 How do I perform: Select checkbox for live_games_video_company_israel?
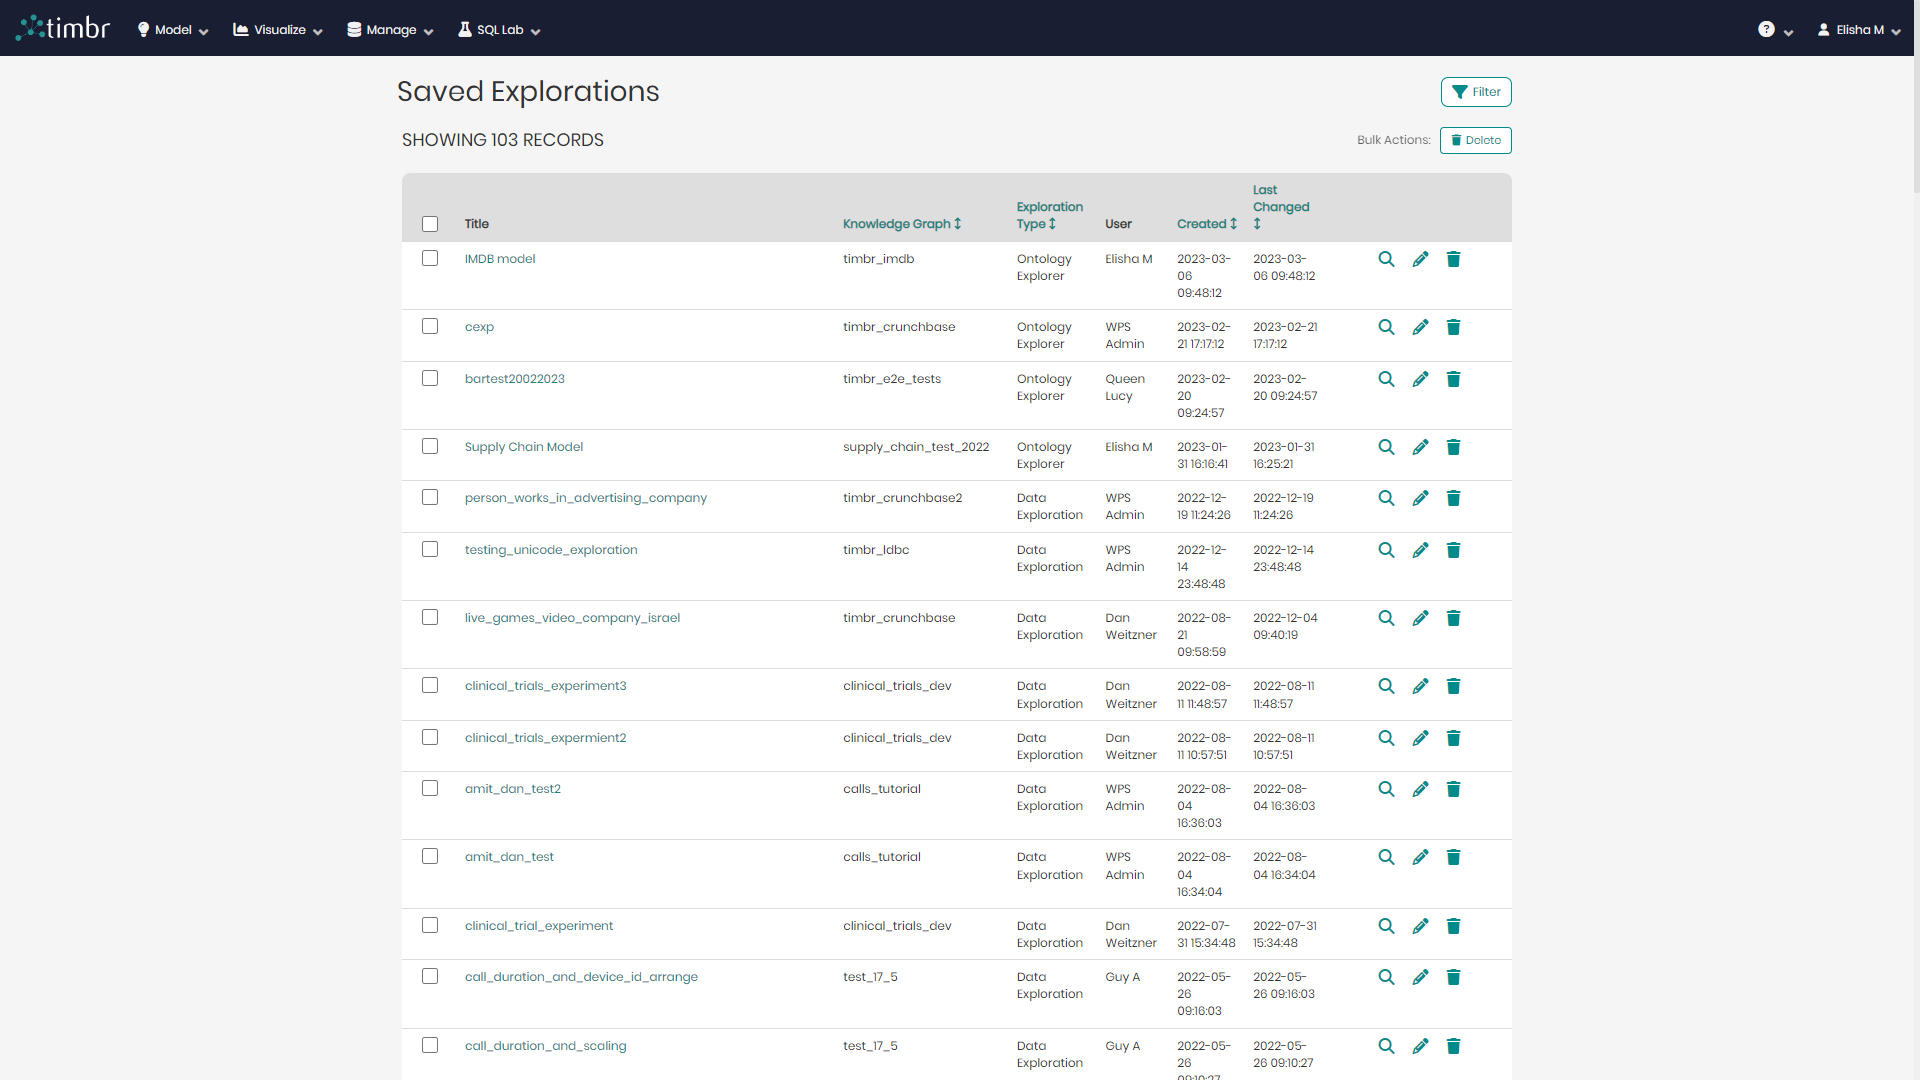coord(430,617)
